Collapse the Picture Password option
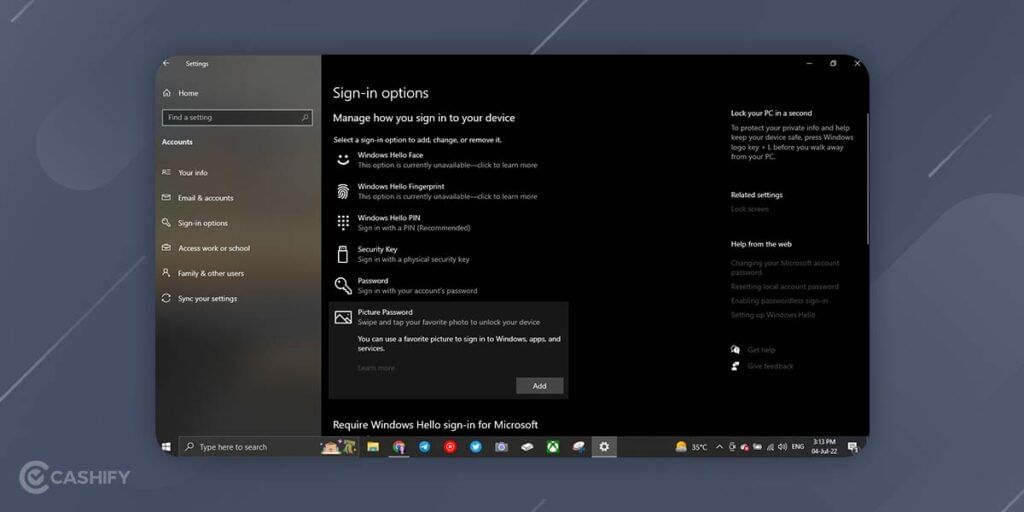The height and width of the screenshot is (512, 1024). (x=449, y=317)
